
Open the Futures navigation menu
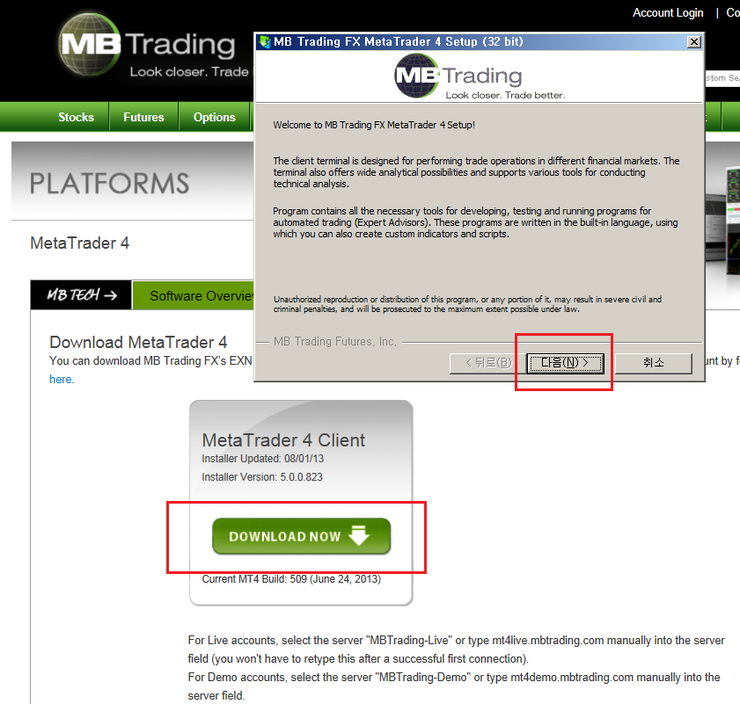click(143, 117)
